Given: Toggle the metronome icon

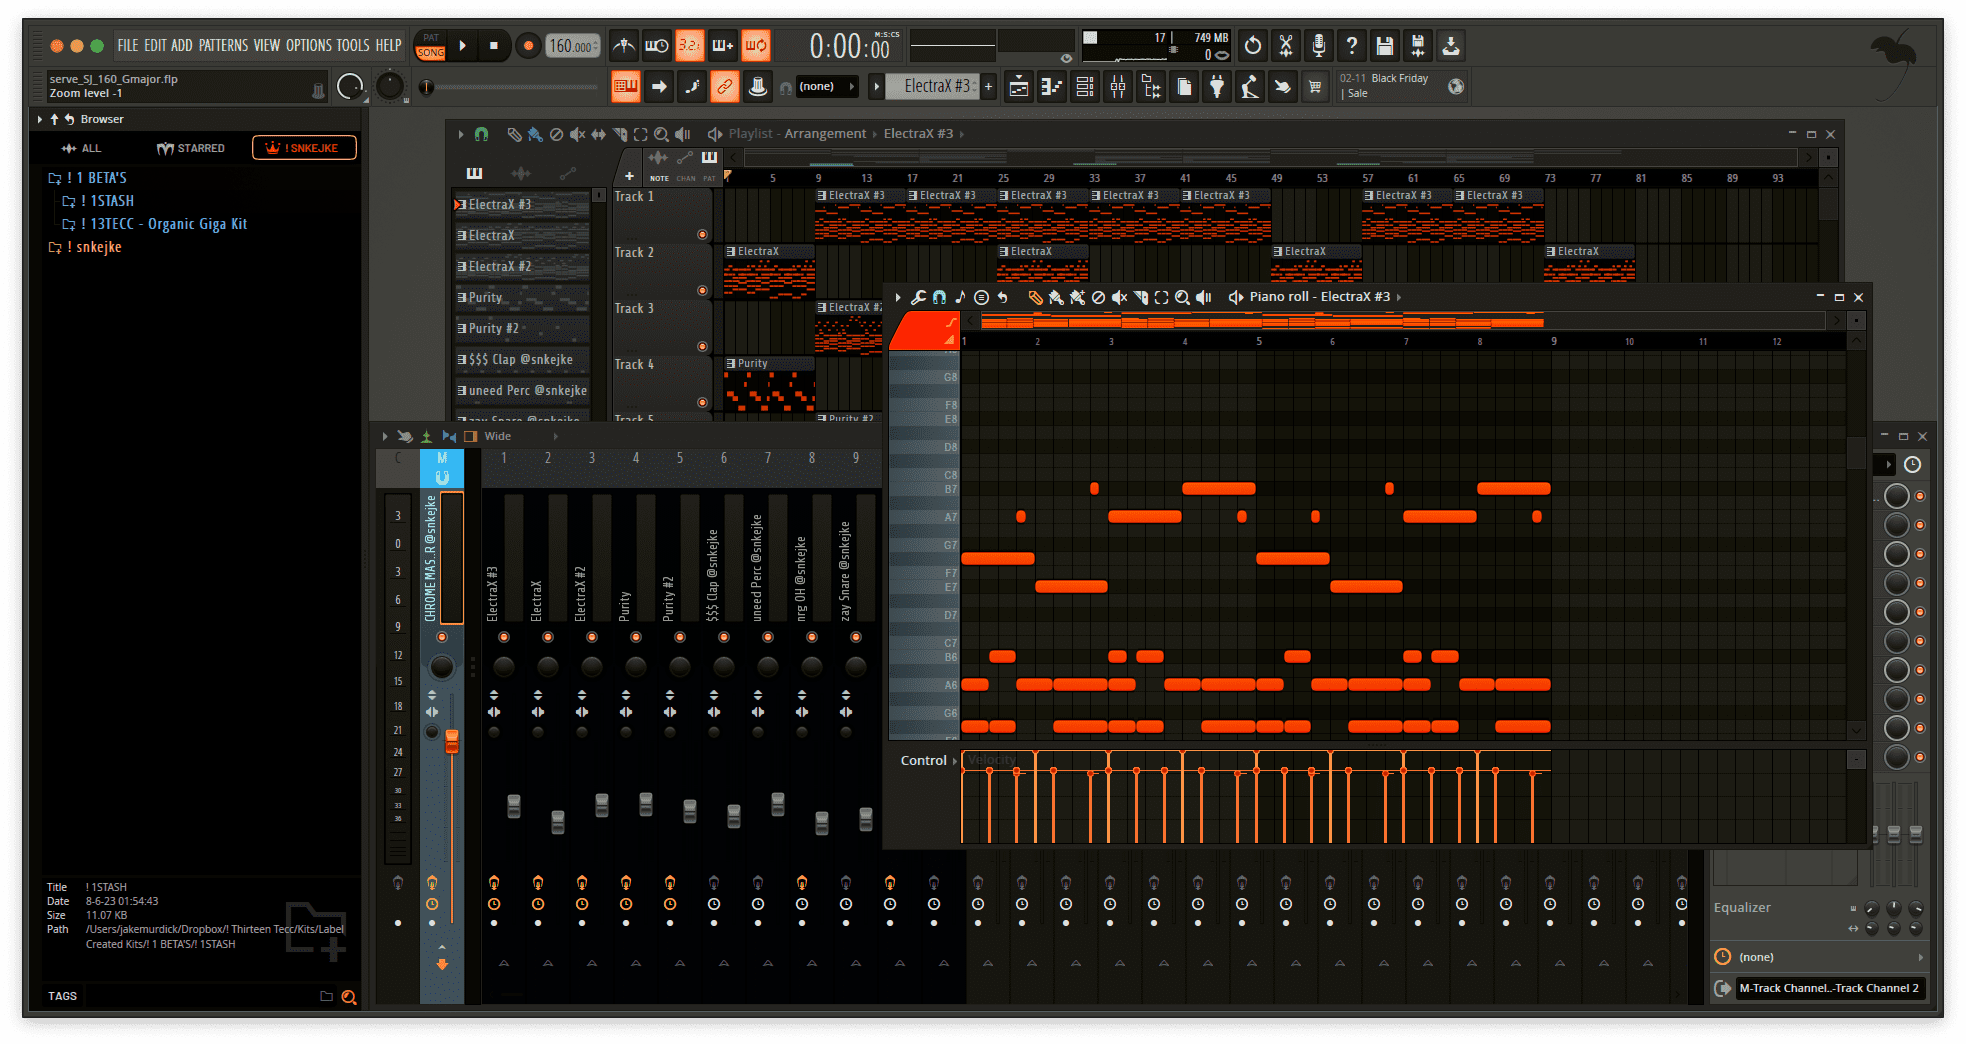Looking at the screenshot, I should click(x=623, y=45).
